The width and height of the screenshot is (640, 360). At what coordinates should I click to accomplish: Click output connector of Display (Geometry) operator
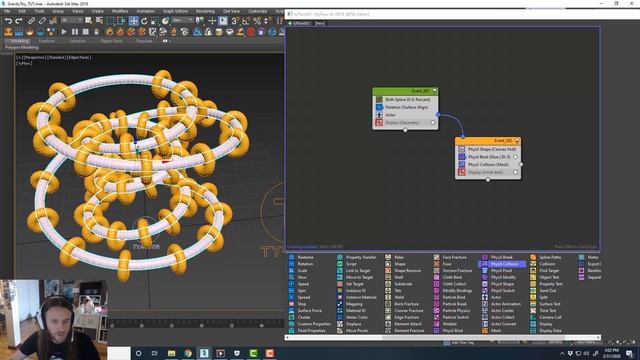tap(433, 122)
